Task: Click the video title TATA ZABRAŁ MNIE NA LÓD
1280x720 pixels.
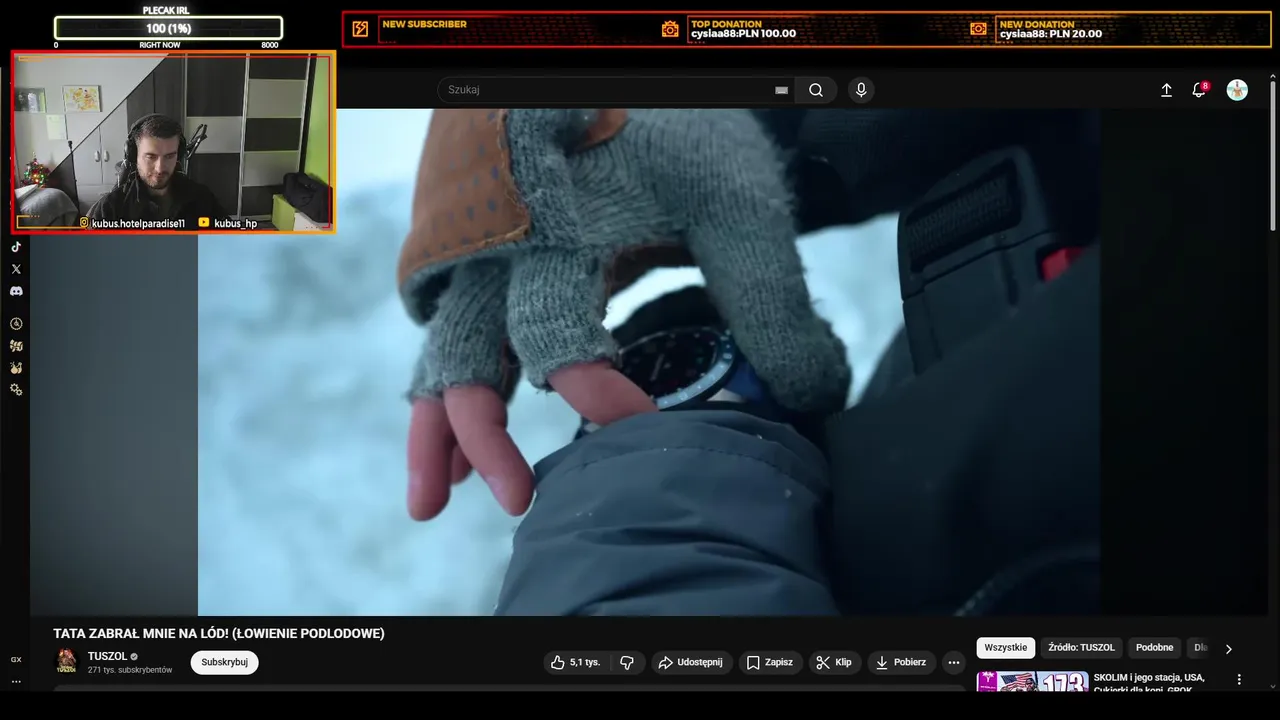Action: coord(219,633)
